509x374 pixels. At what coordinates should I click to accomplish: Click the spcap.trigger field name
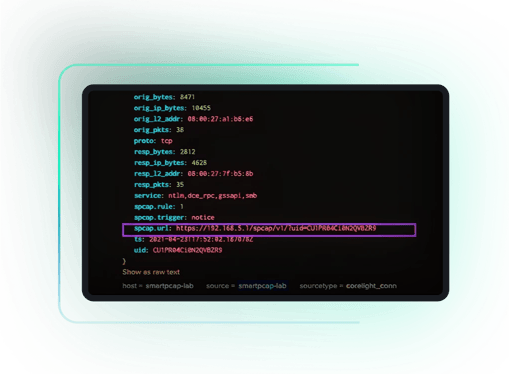160,217
